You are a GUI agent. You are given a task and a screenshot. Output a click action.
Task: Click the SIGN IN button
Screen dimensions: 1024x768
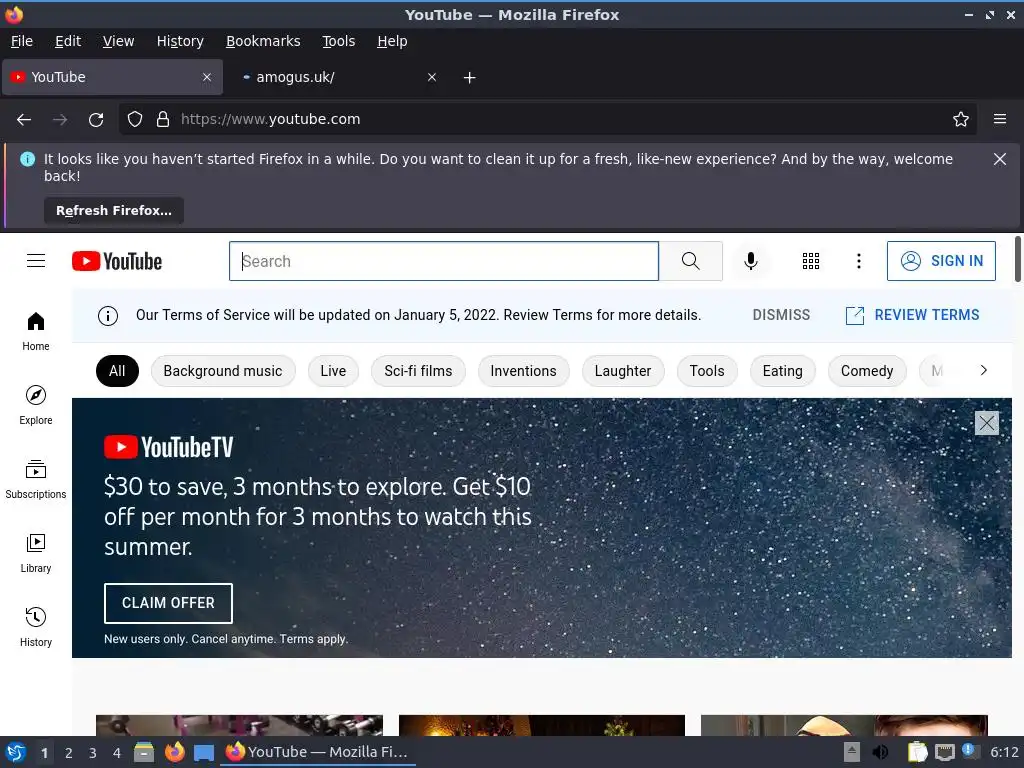coord(941,261)
